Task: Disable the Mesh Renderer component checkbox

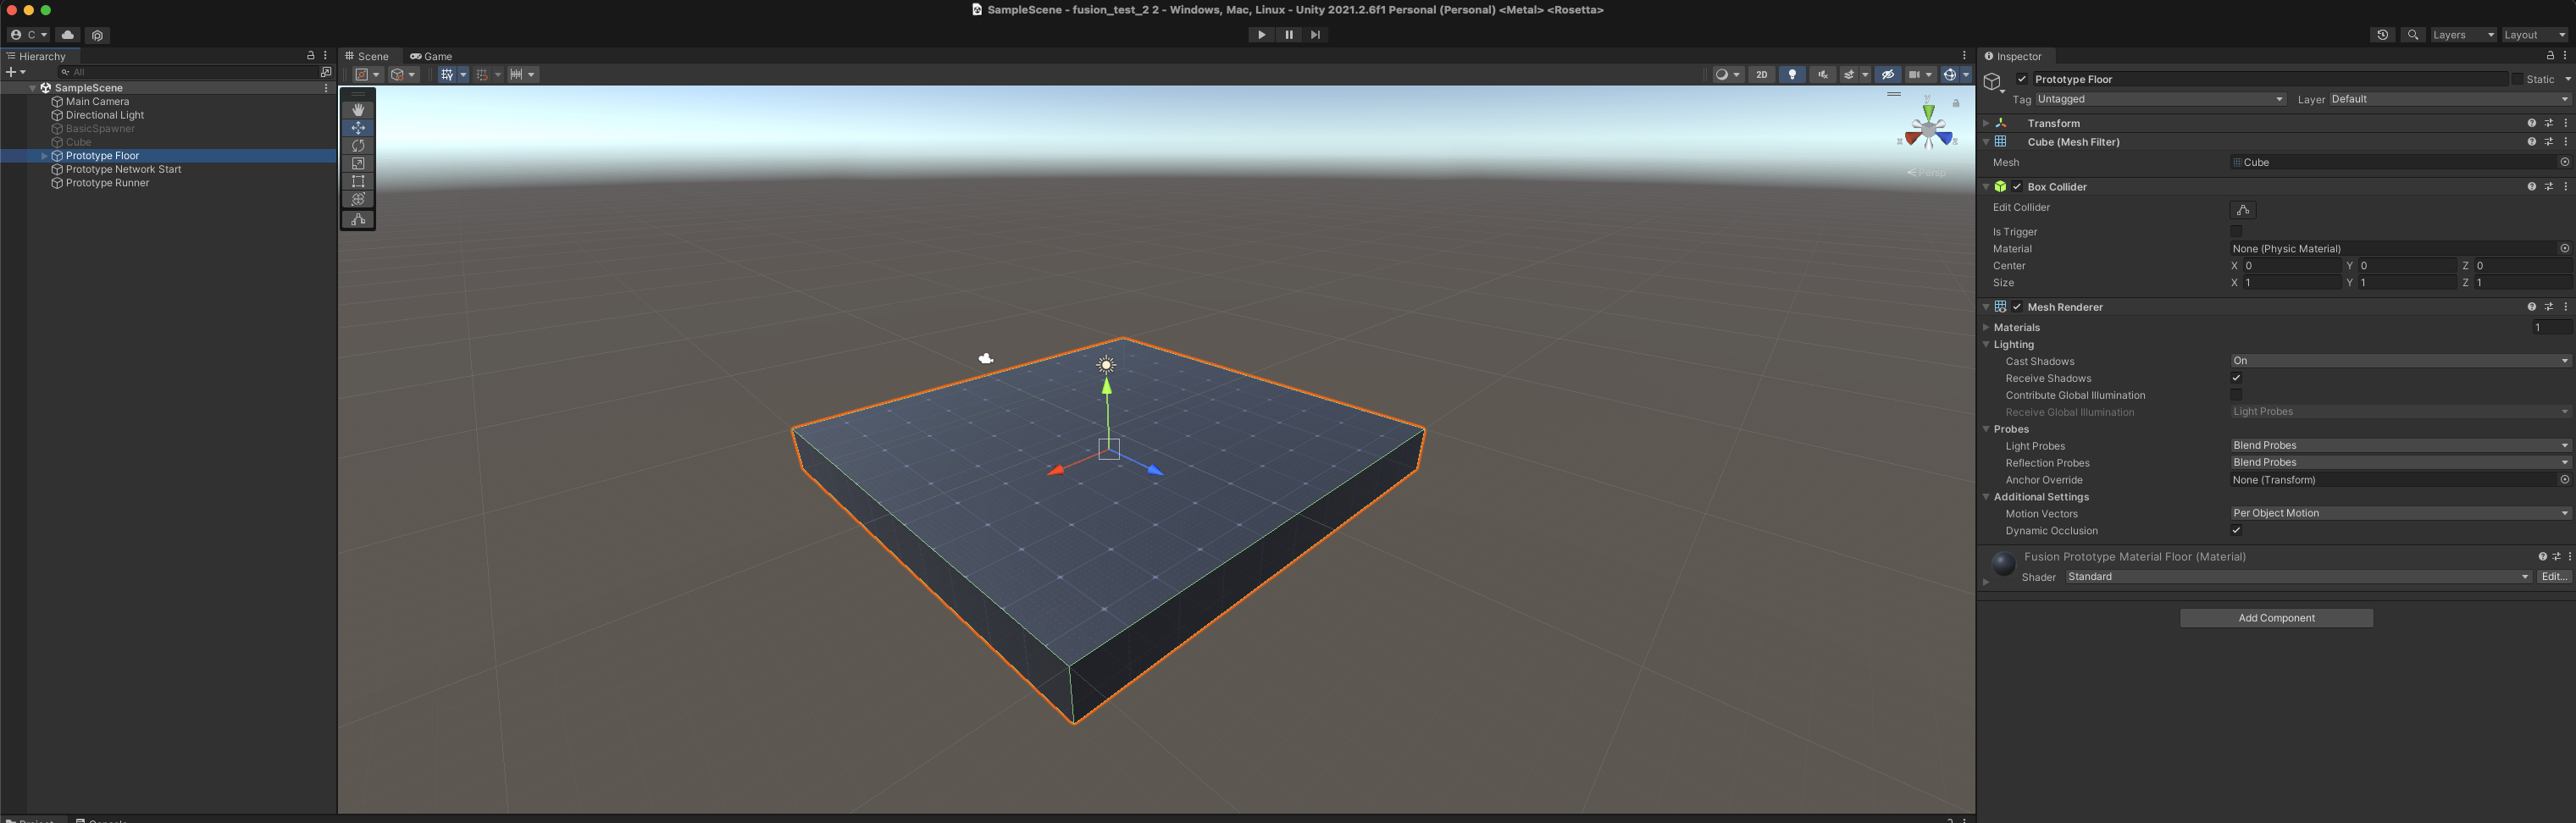Action: (2017, 307)
